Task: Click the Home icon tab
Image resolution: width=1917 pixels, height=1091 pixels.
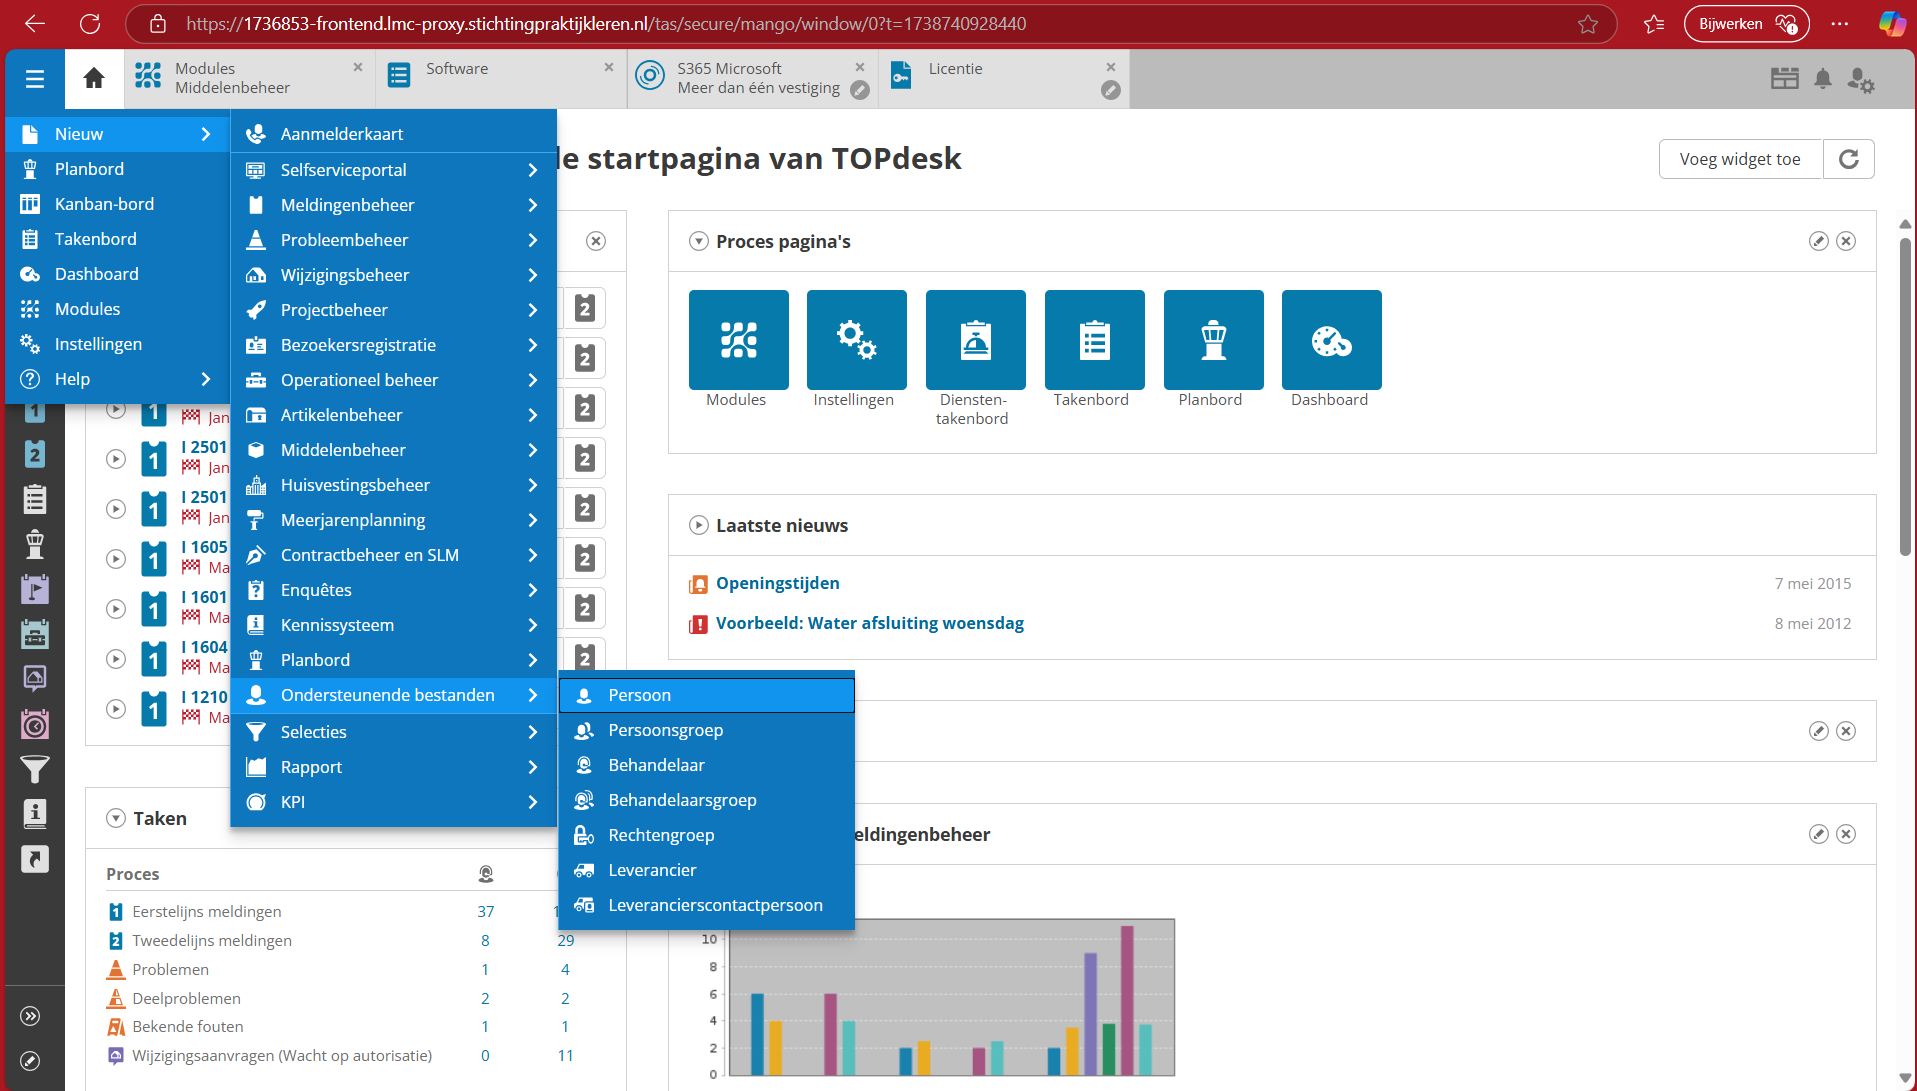Action: click(94, 78)
